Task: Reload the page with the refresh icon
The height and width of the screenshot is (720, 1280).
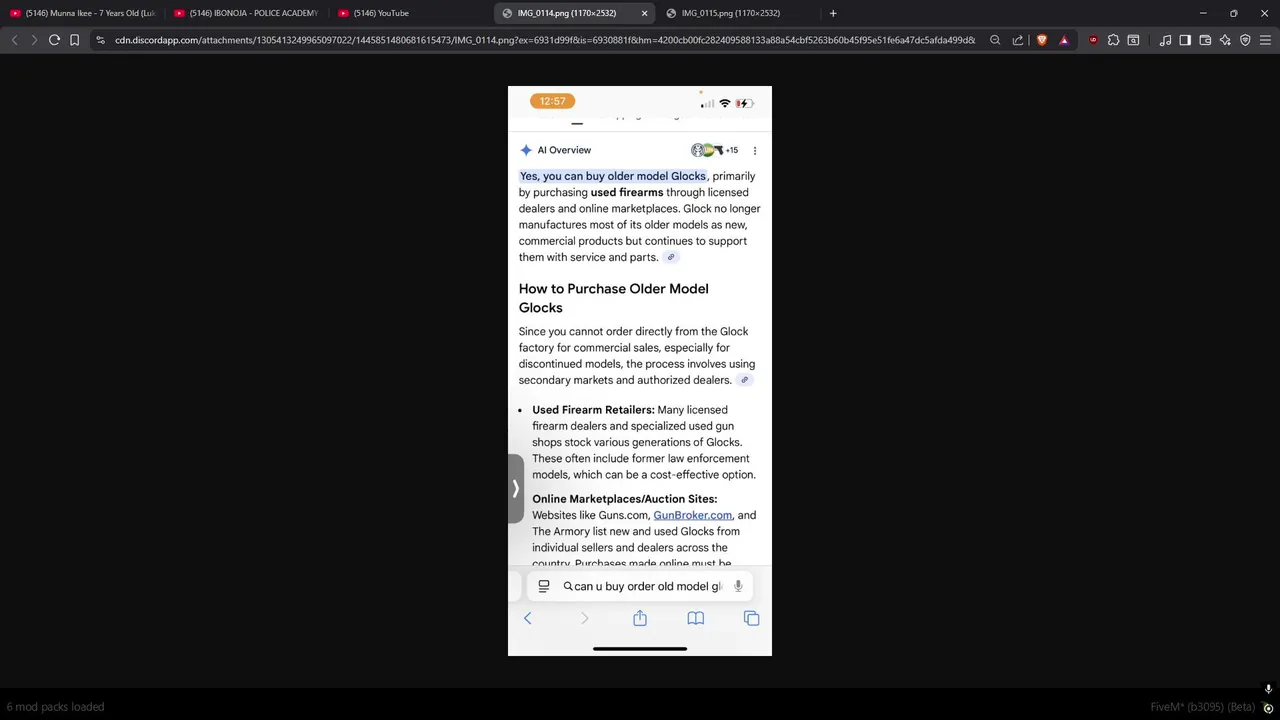Action: coord(54,40)
